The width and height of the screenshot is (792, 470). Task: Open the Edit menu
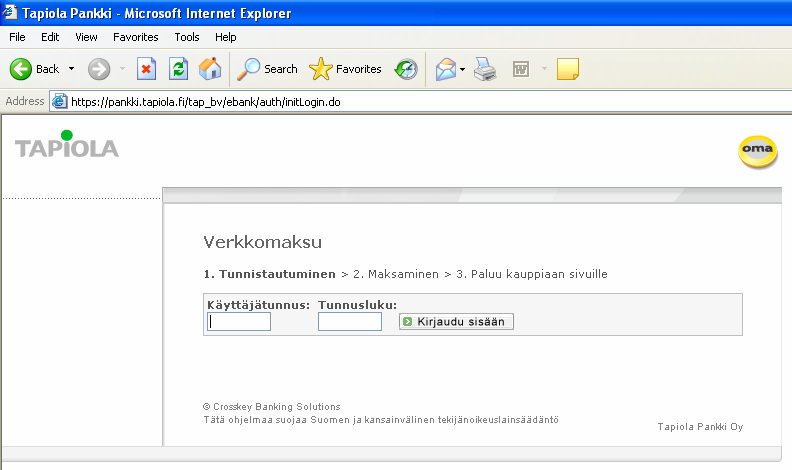pyautogui.click(x=50, y=37)
